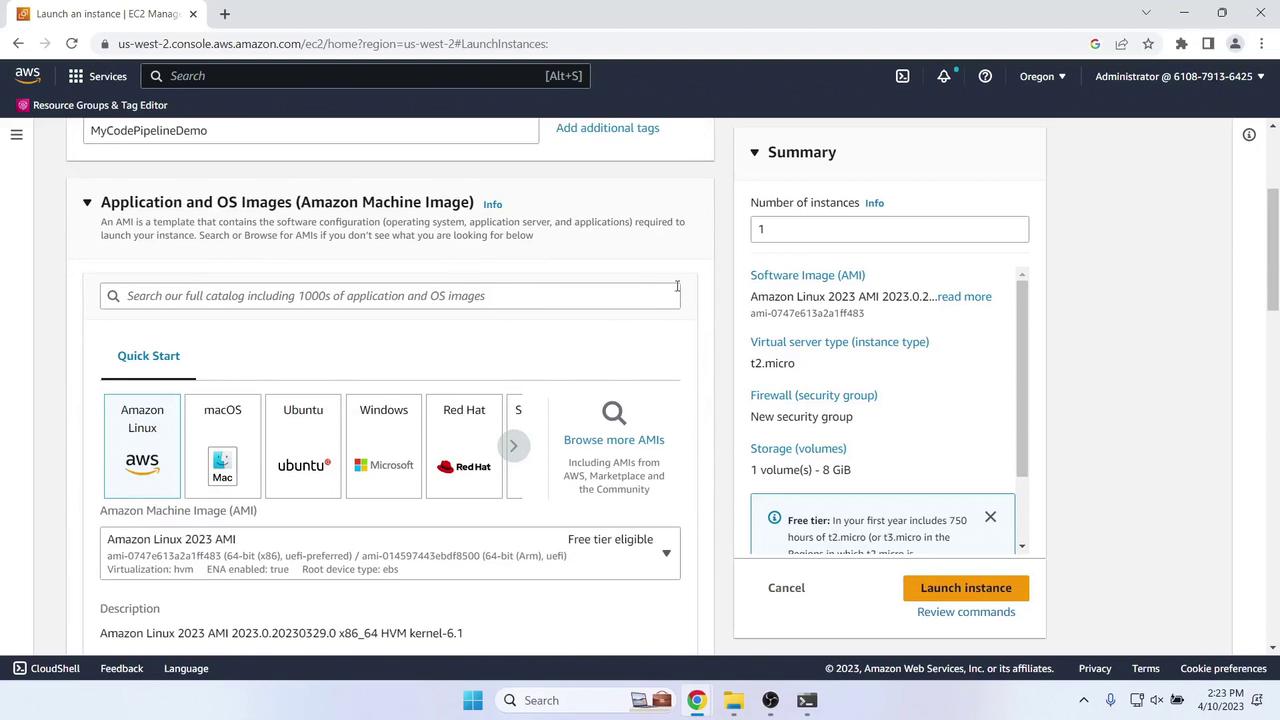Bookmark this page with the star icon
The height and width of the screenshot is (720, 1280).
click(1148, 44)
